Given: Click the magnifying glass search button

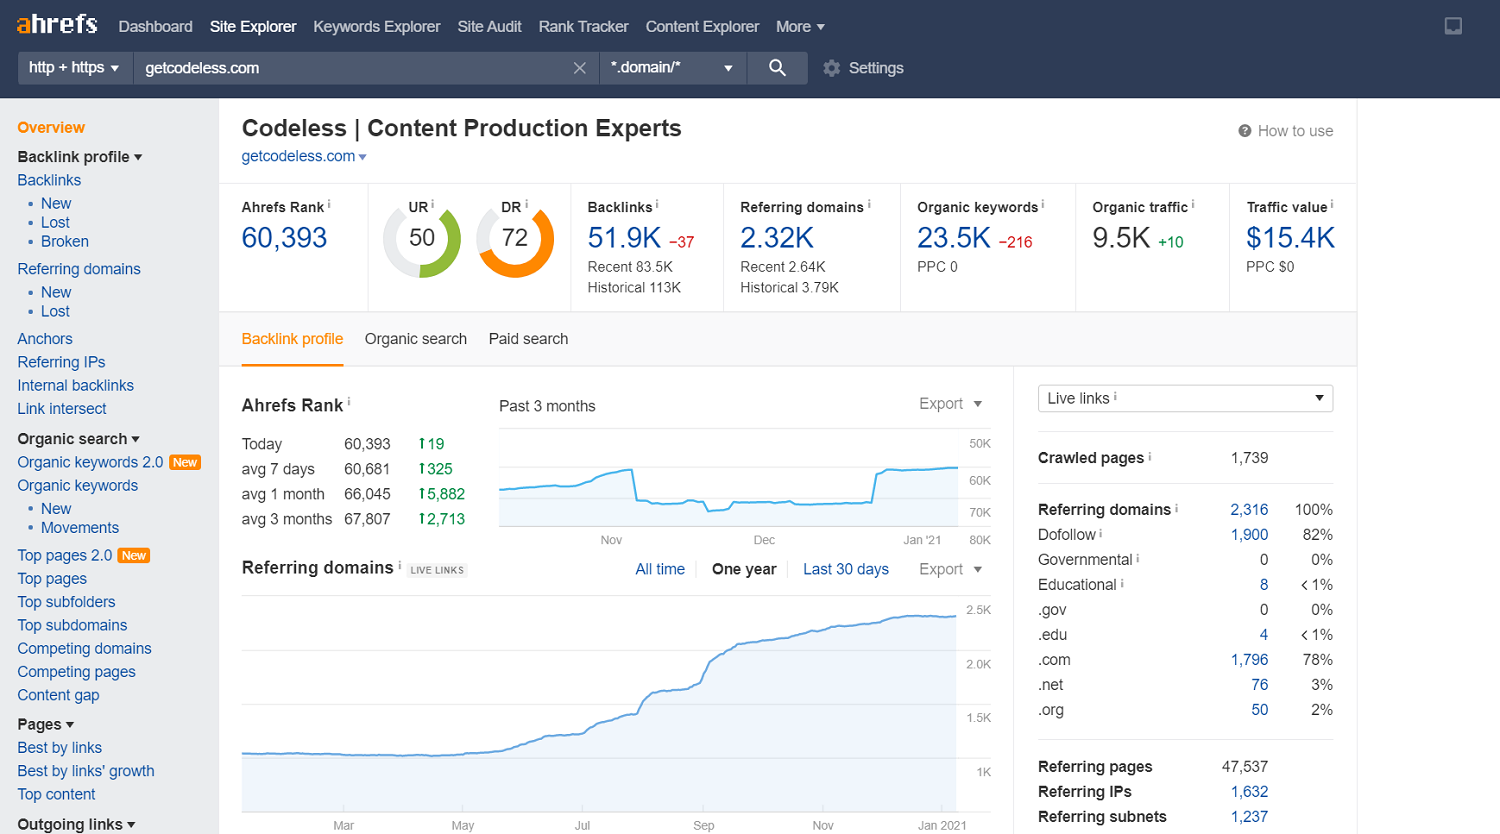Looking at the screenshot, I should 777,68.
